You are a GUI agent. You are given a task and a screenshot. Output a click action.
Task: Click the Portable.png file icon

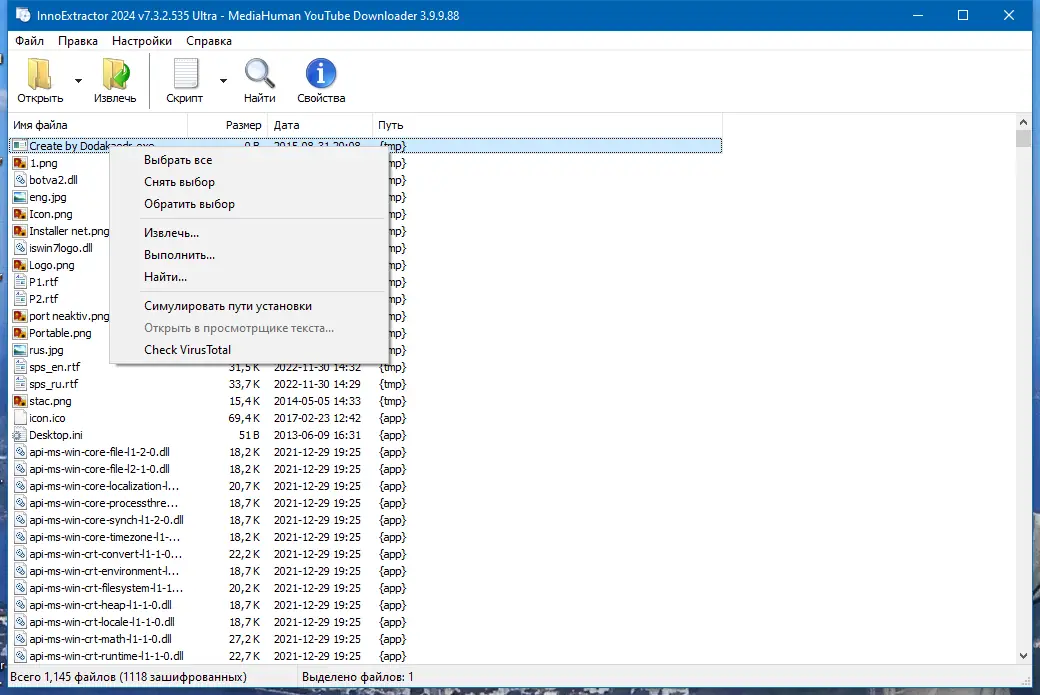pyautogui.click(x=20, y=333)
